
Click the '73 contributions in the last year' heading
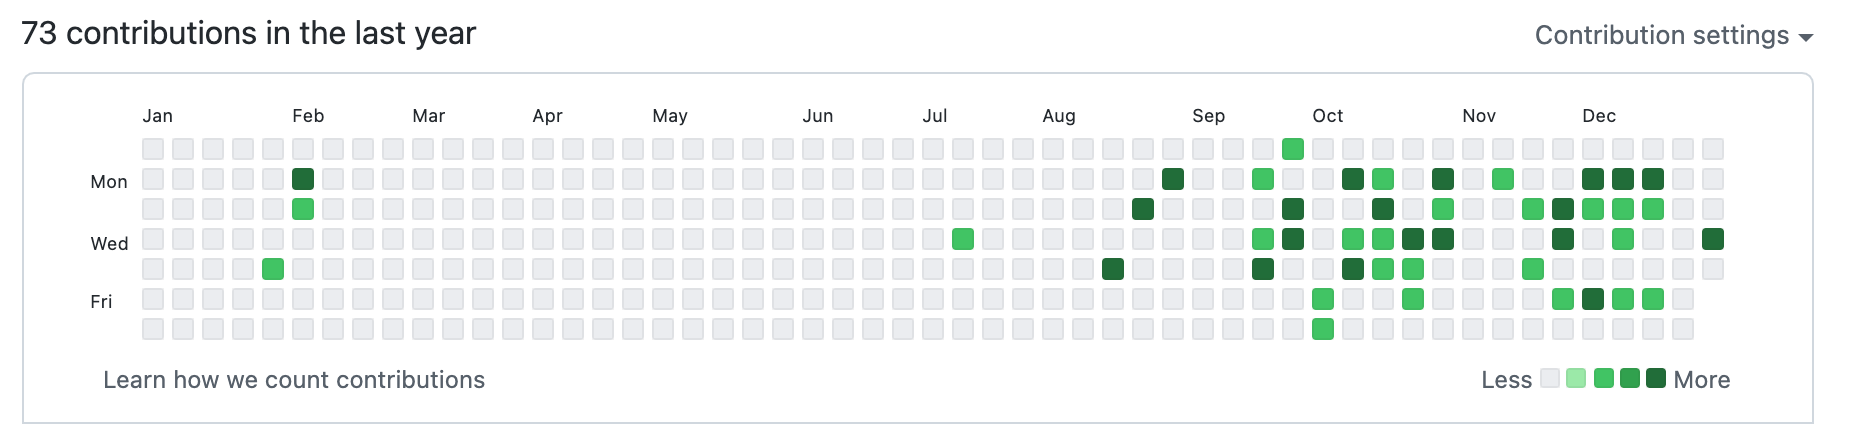tap(249, 34)
